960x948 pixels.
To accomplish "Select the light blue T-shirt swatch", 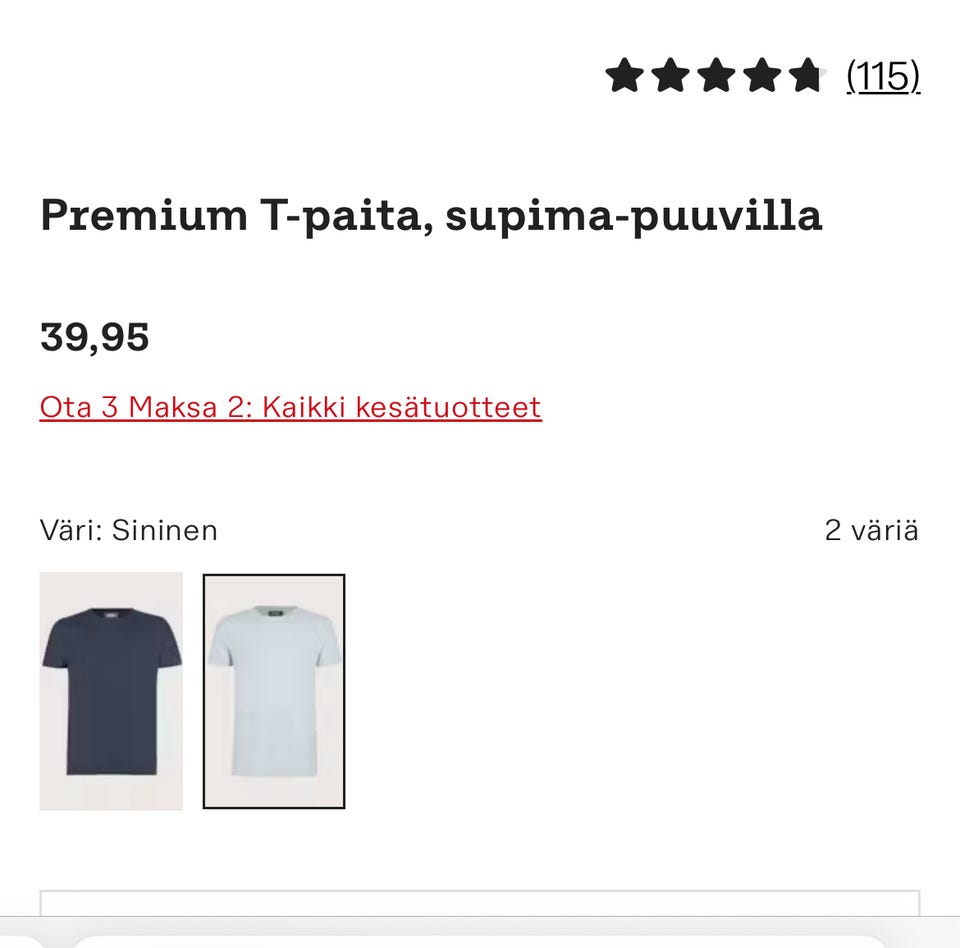I will click(274, 691).
